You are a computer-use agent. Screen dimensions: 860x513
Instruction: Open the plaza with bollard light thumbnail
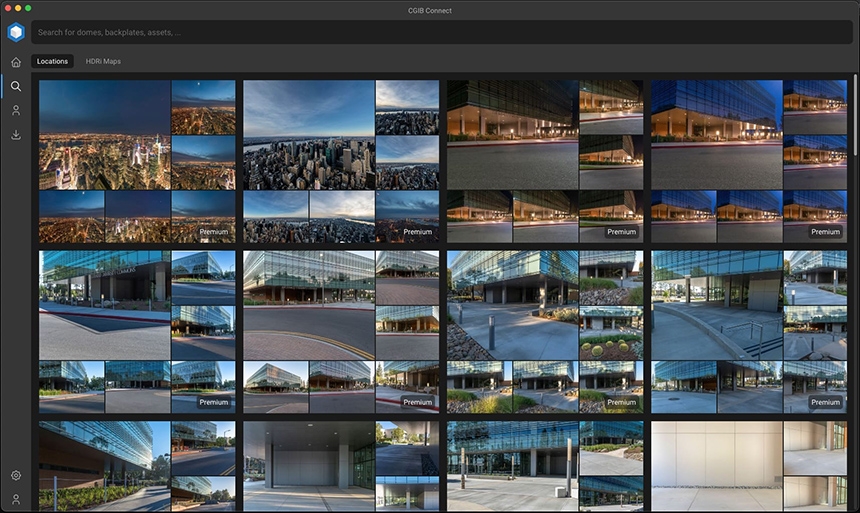(x=513, y=305)
